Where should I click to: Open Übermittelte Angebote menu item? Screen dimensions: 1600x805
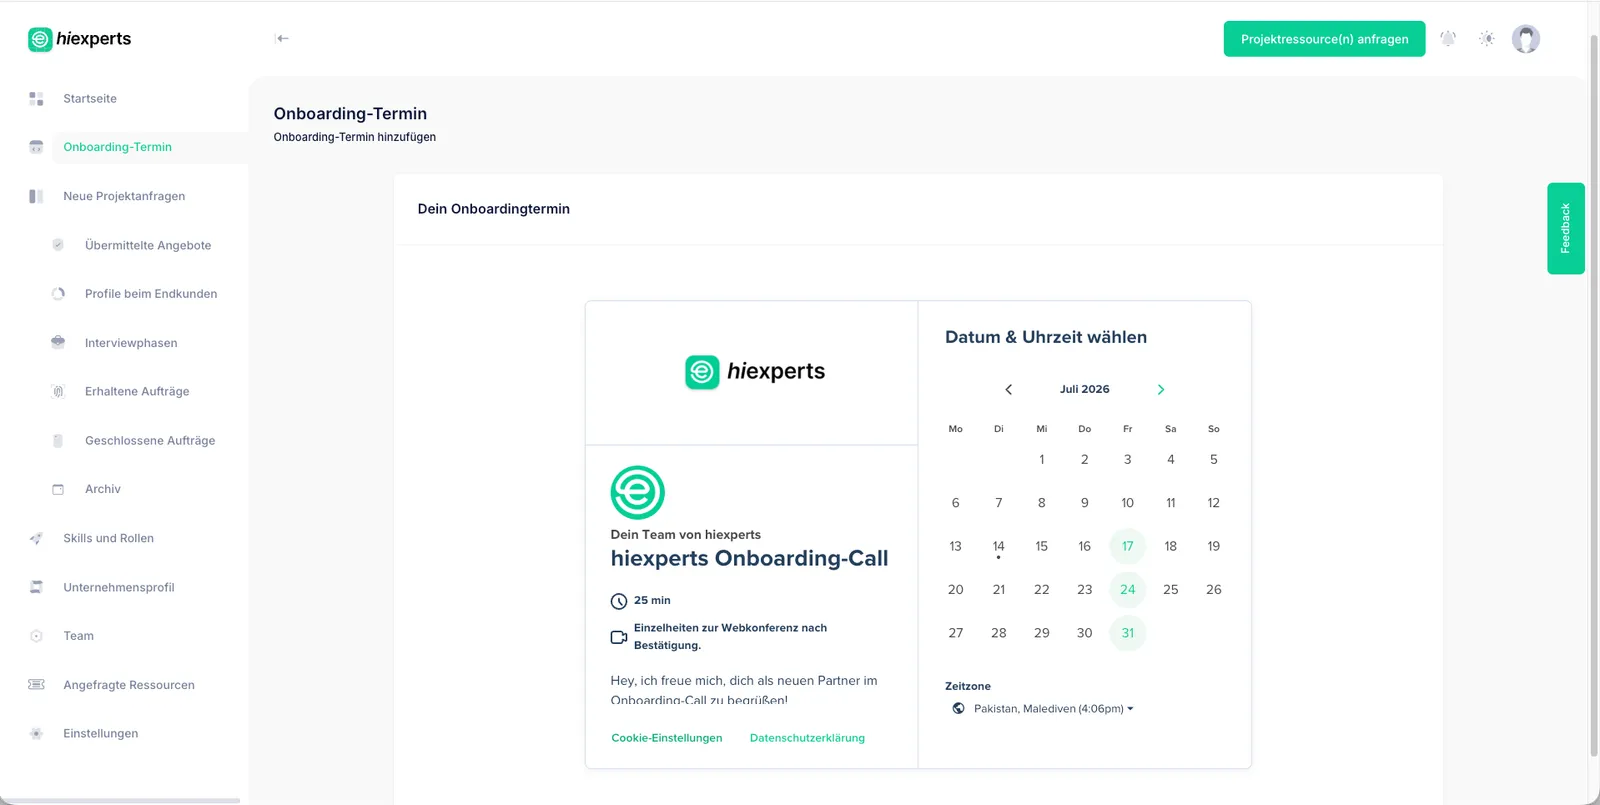point(148,245)
